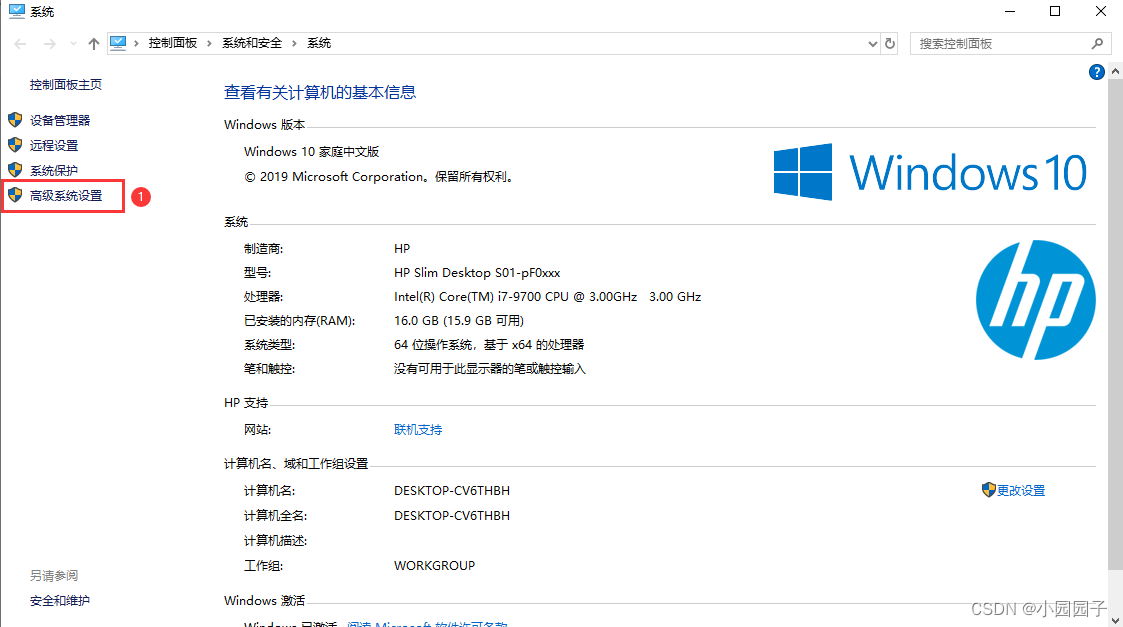Click heading 查看有关计算机的基本信息
Viewport: 1123px width, 627px height.
click(x=320, y=92)
